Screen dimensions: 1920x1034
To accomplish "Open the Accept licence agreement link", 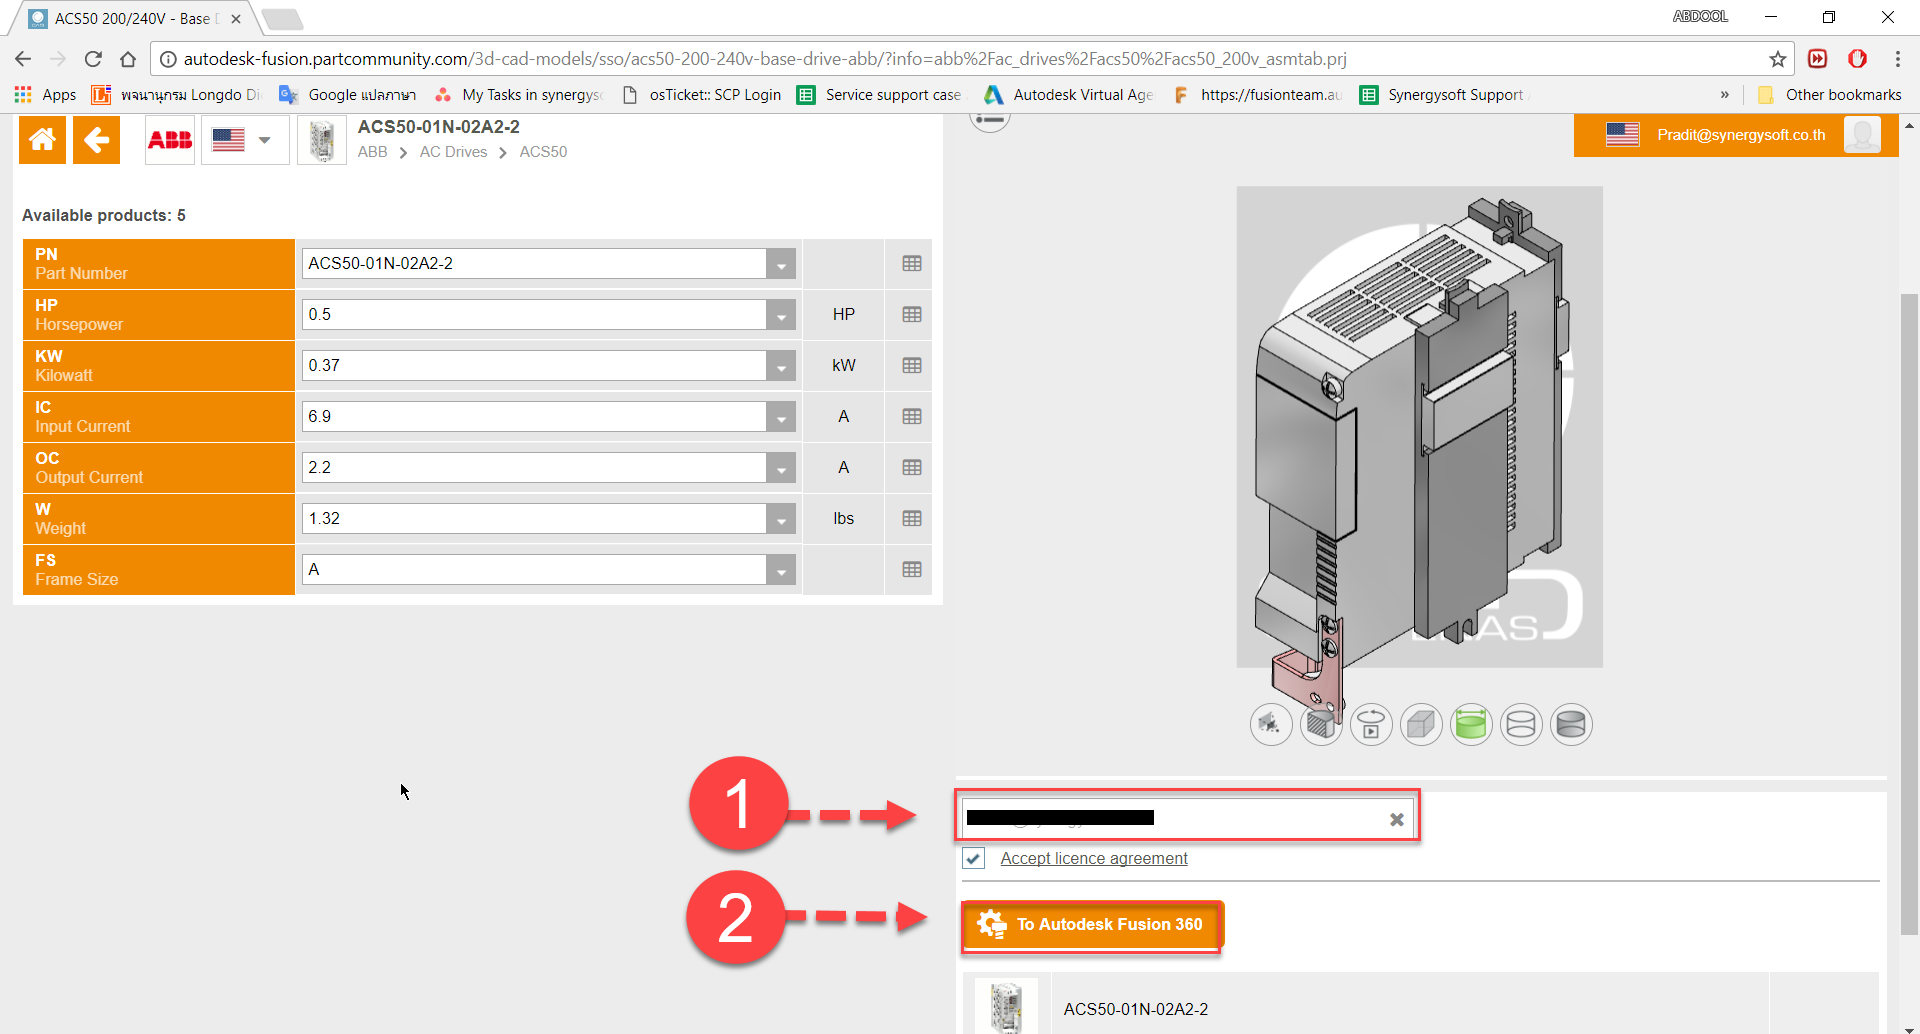I will (x=1094, y=858).
